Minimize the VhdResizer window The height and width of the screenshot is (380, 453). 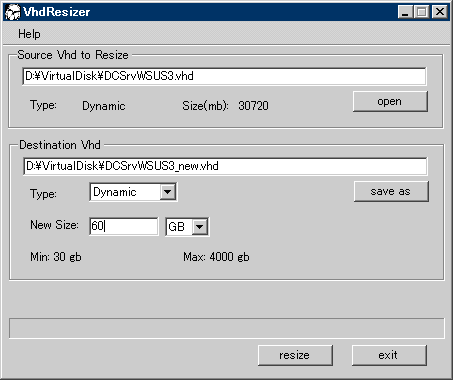click(x=406, y=12)
